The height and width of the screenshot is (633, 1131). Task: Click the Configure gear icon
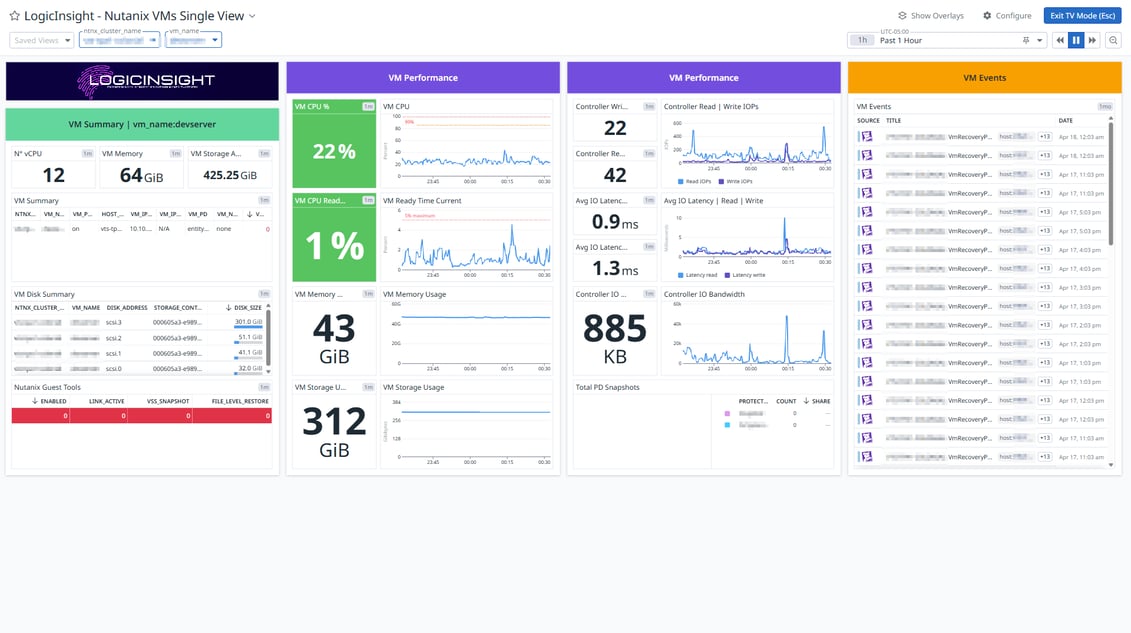click(987, 16)
